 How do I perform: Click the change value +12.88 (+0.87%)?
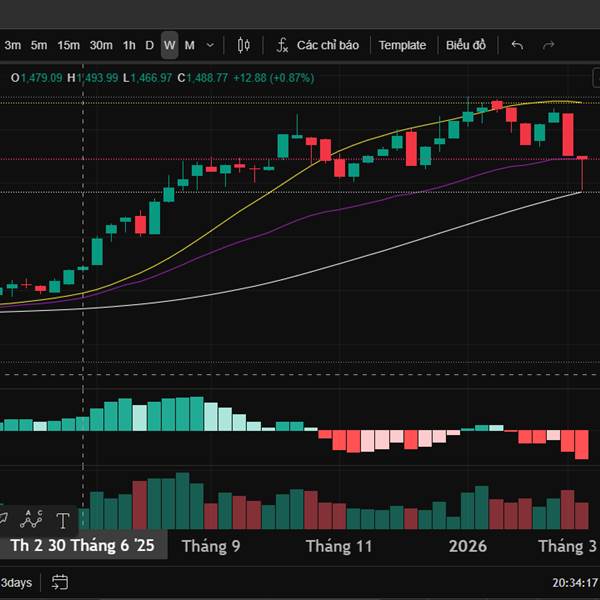click(x=274, y=78)
